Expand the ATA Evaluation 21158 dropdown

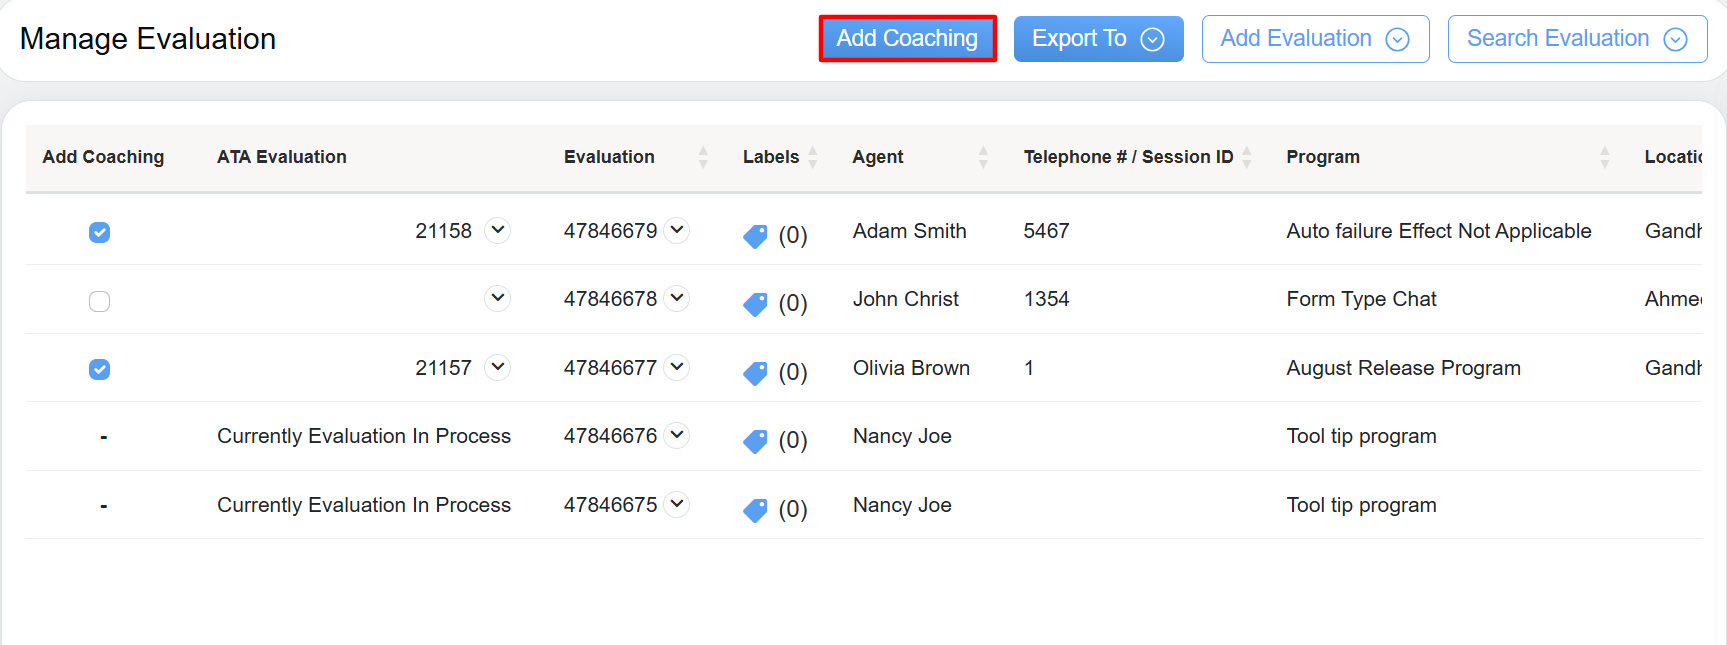point(497,230)
